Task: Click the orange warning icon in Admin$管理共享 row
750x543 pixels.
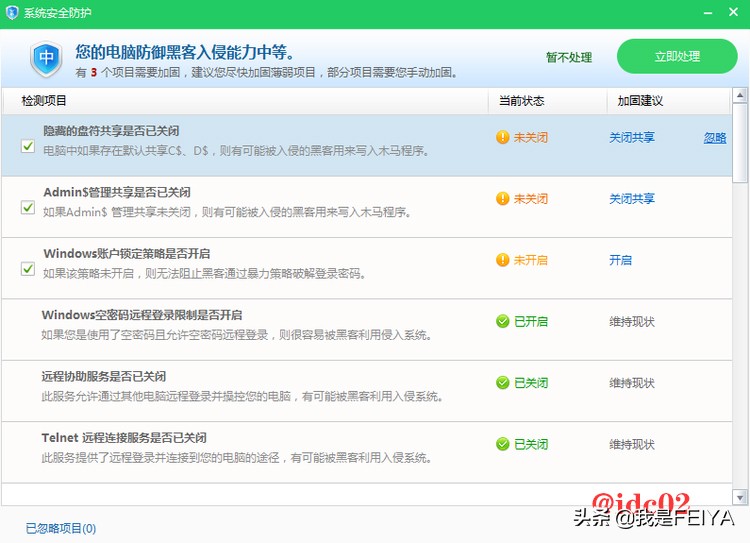Action: tap(502, 199)
